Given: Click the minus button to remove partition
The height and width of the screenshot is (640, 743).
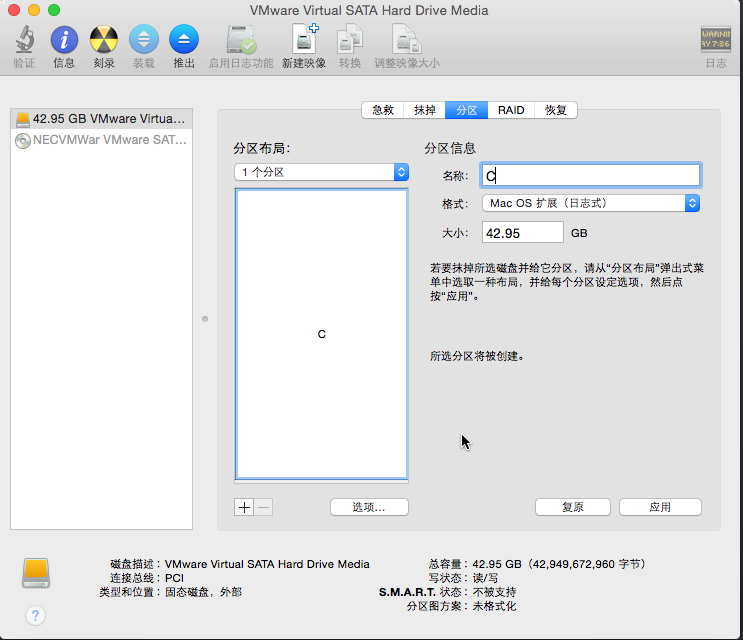Looking at the screenshot, I should click(263, 507).
